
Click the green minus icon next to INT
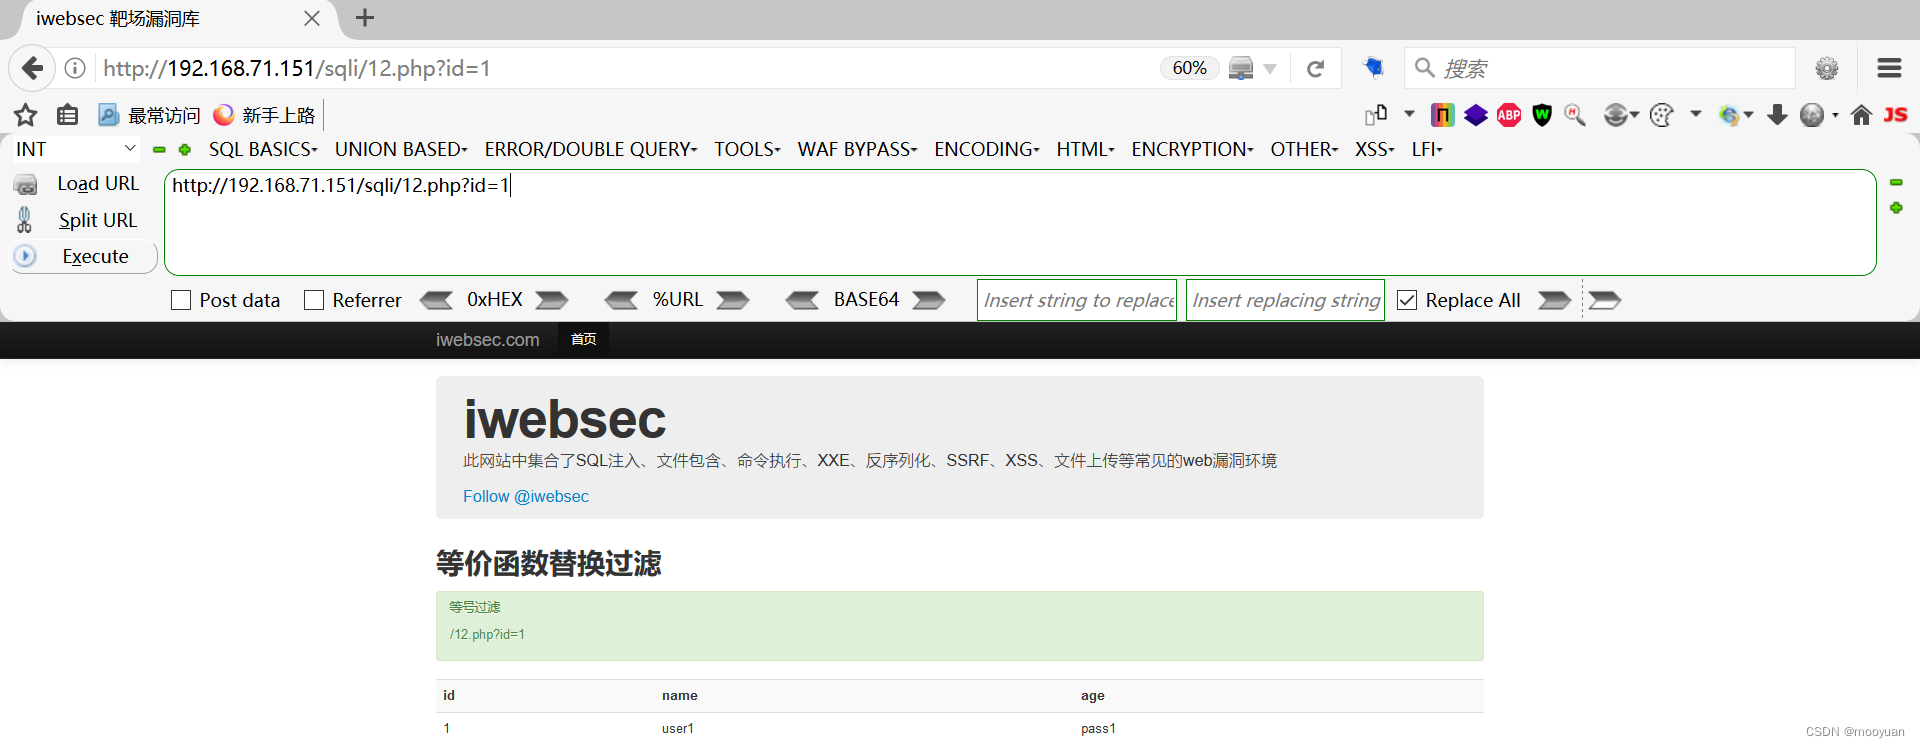click(x=159, y=149)
